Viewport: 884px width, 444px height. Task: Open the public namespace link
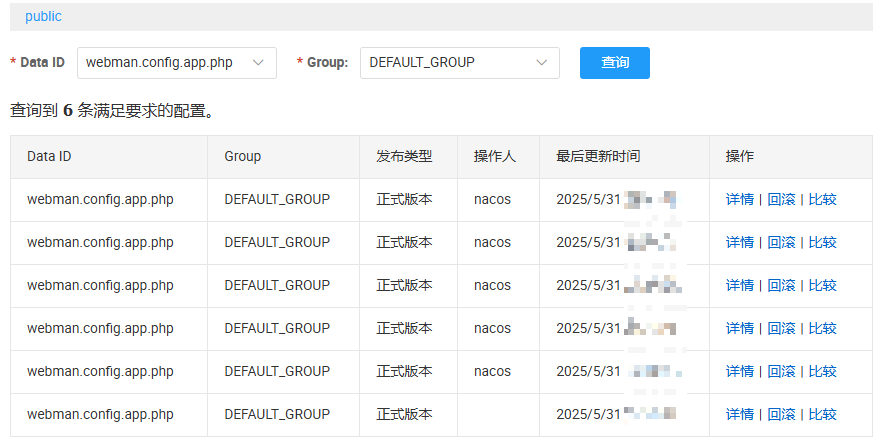tap(43, 16)
